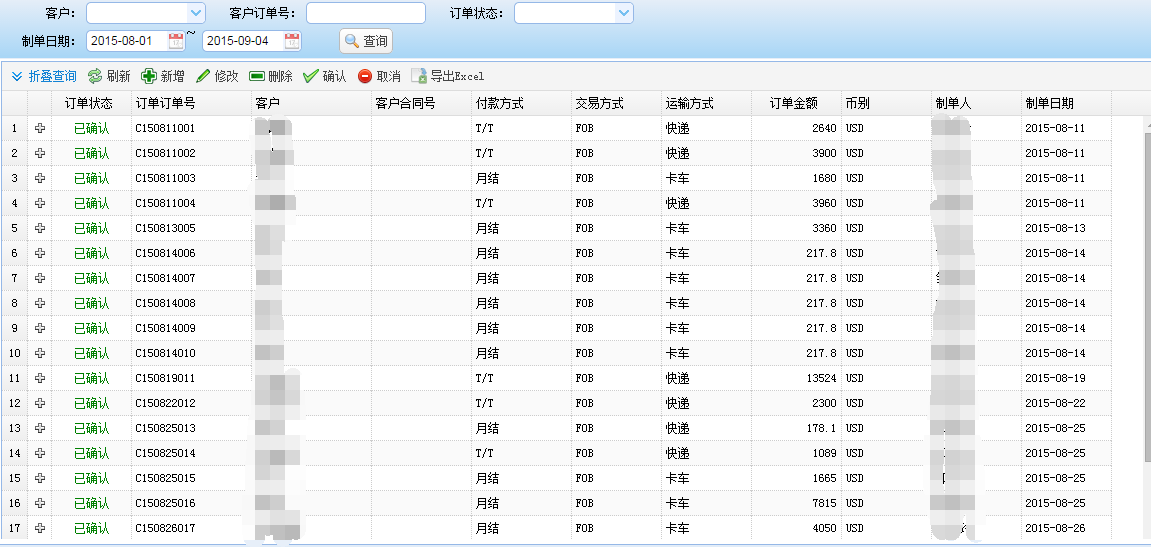Sort by the 制单日期 column header
Screen dimensions: 1151x547
coord(1047,103)
